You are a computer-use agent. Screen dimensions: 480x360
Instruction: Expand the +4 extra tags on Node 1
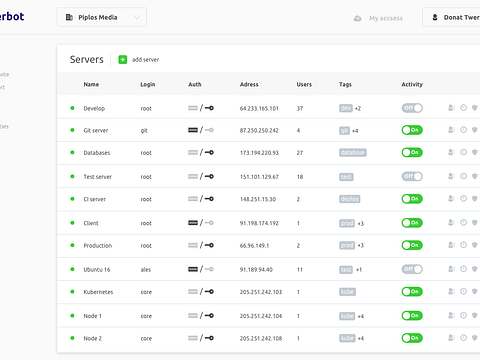(361, 316)
